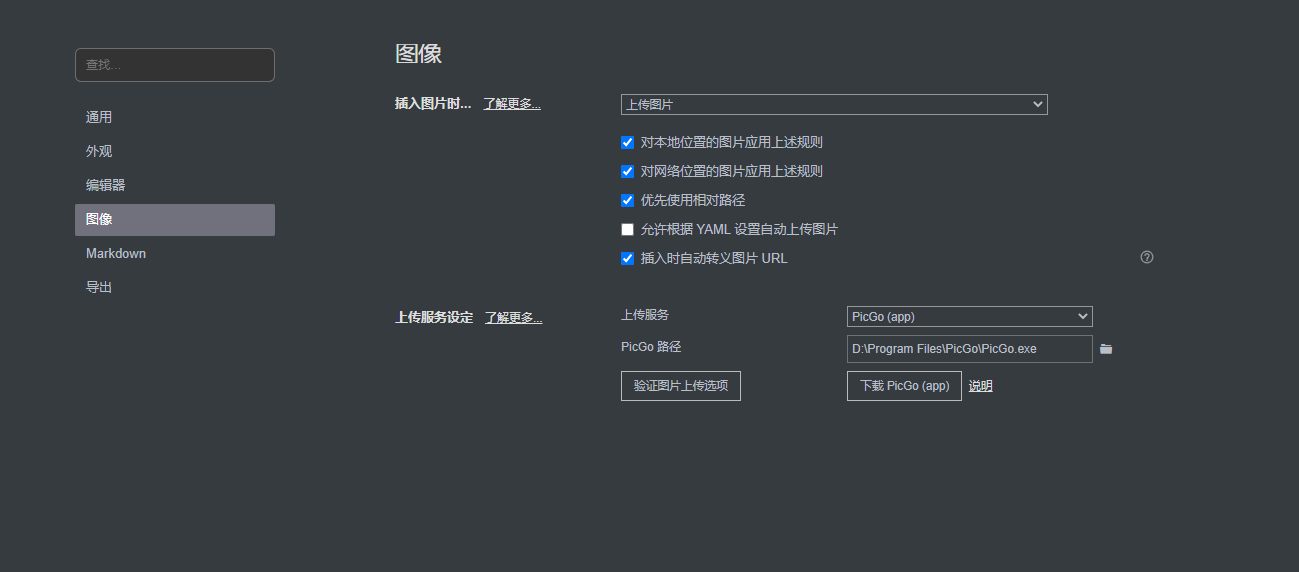Click the help question mark icon
The image size is (1299, 572).
point(1147,257)
